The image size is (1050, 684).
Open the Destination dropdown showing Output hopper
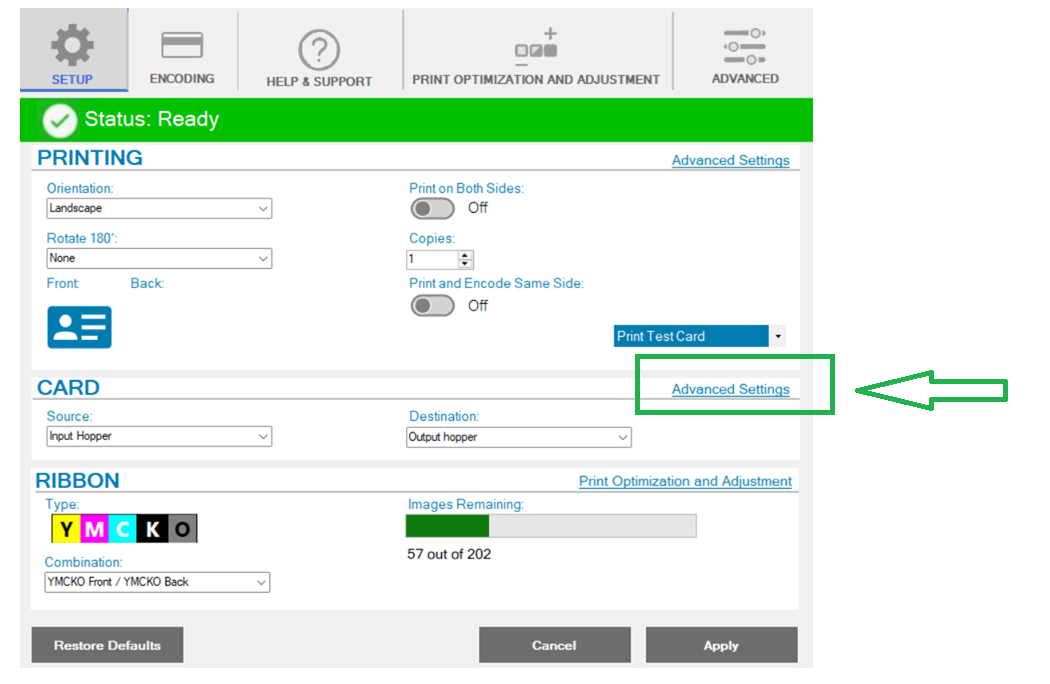[518, 437]
